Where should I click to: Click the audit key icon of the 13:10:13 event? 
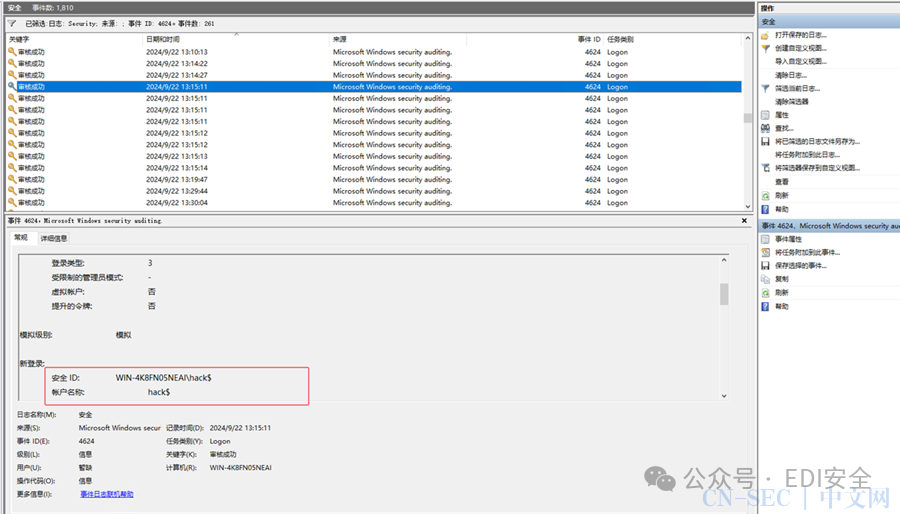(x=12, y=52)
